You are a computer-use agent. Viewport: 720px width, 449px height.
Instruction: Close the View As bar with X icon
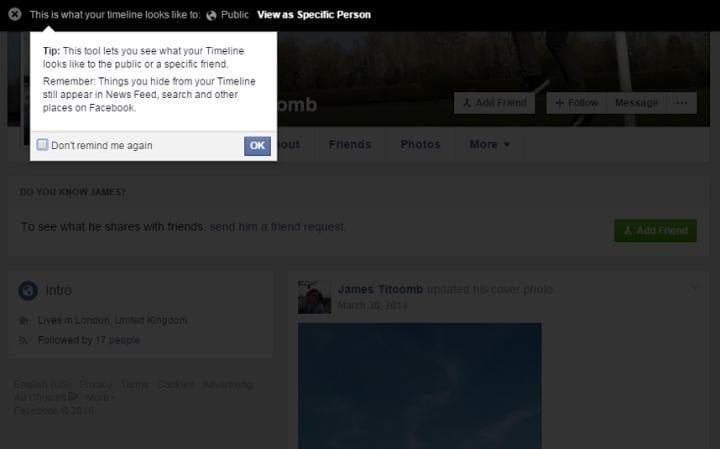(x=15, y=14)
